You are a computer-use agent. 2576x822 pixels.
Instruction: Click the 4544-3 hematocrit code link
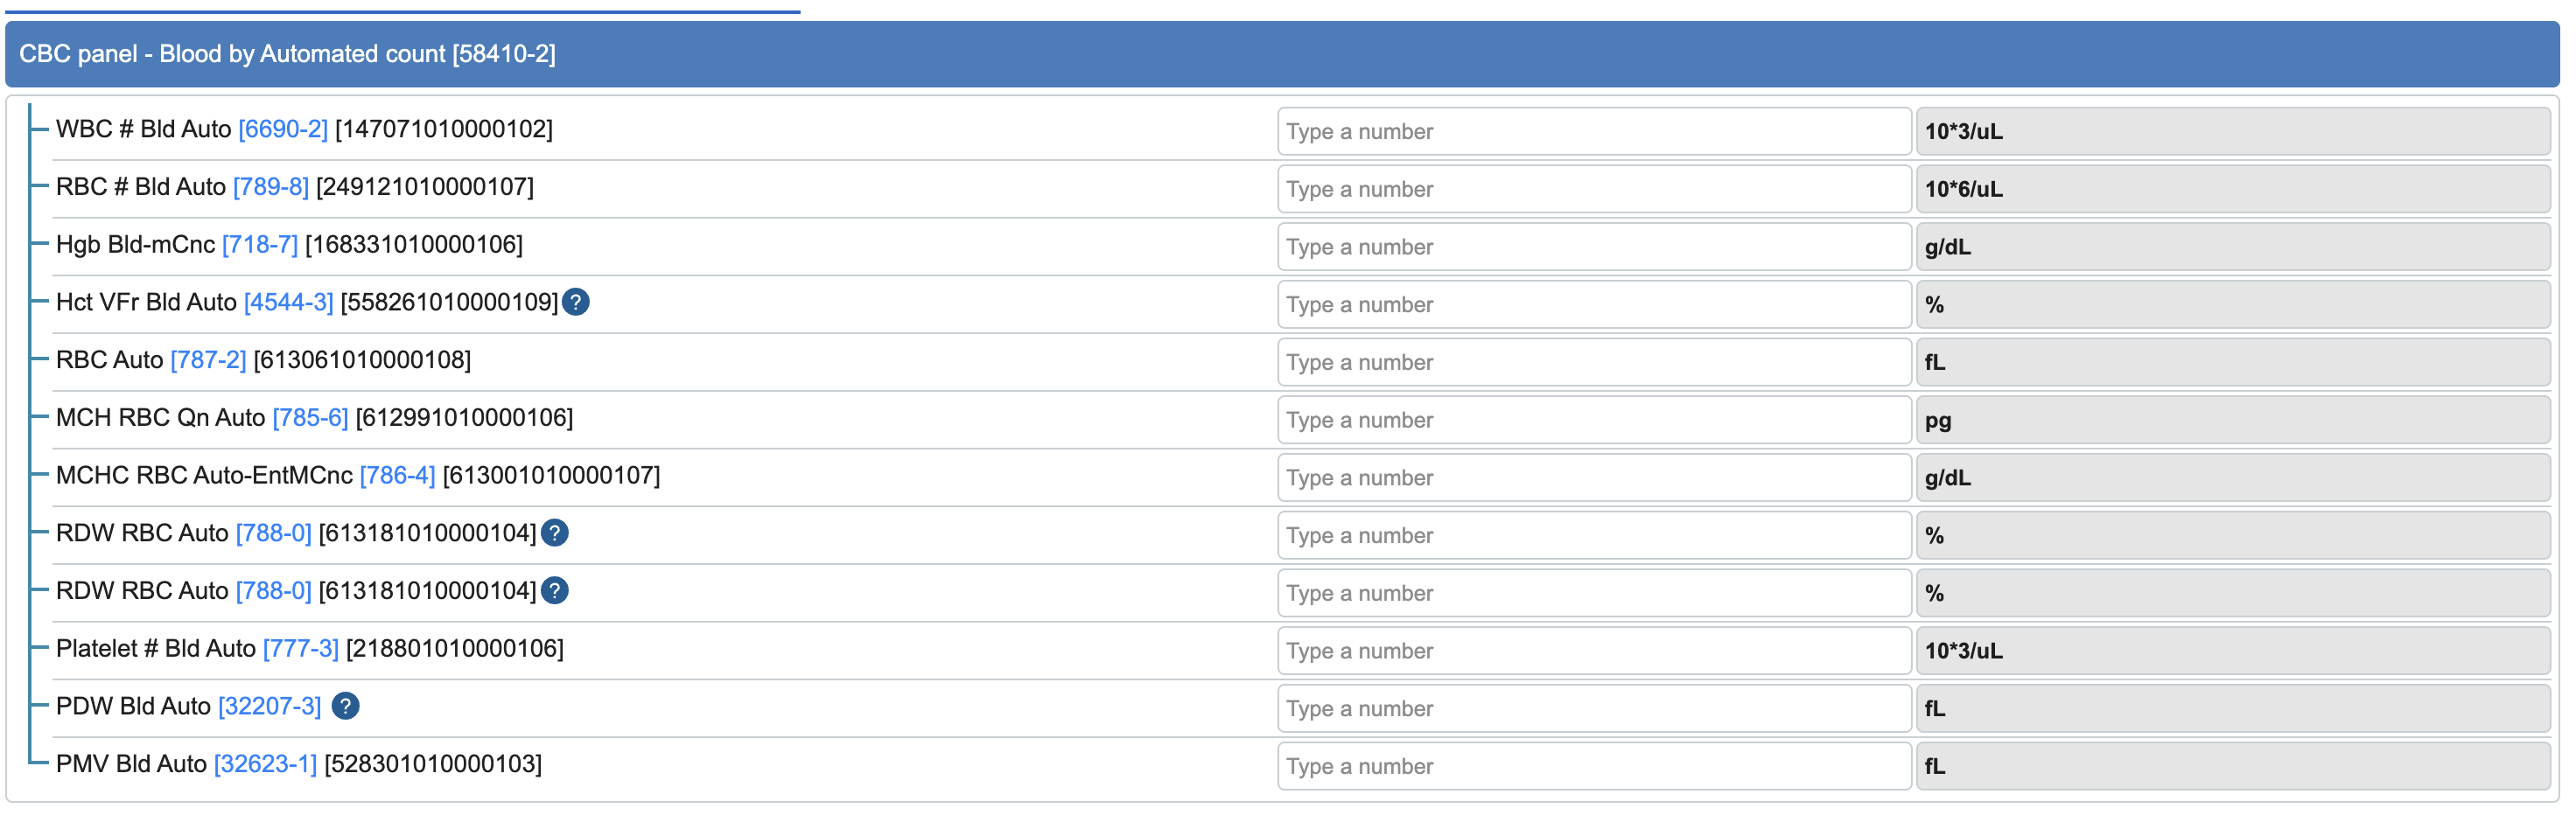(x=288, y=302)
